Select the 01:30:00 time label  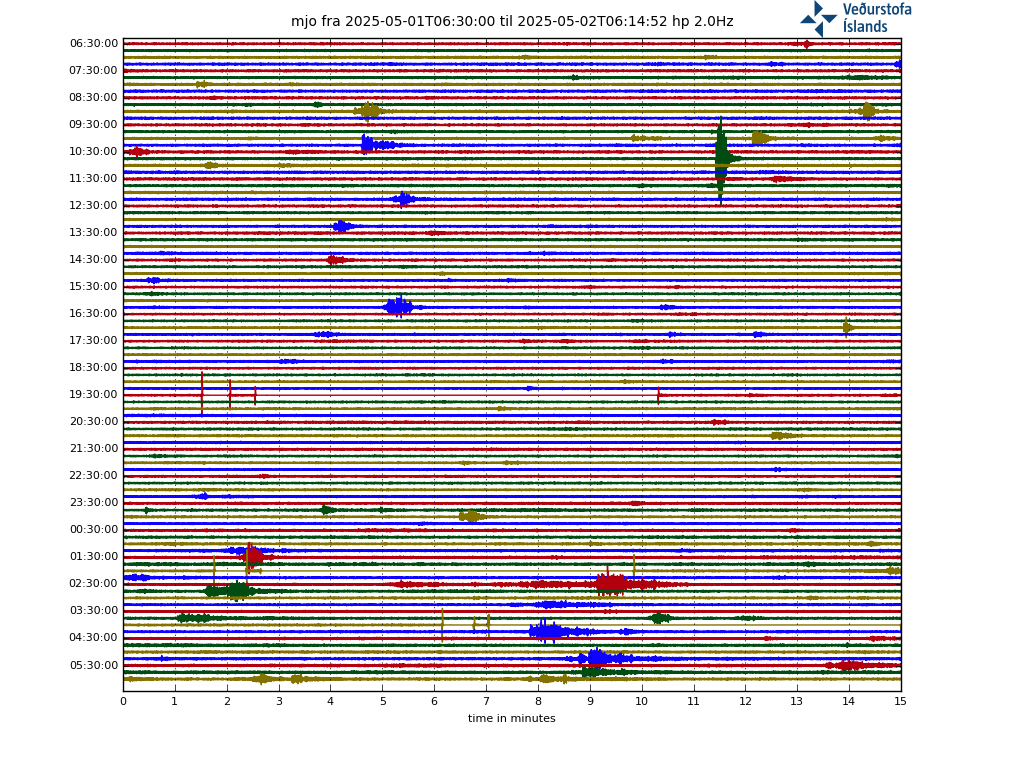94,556
